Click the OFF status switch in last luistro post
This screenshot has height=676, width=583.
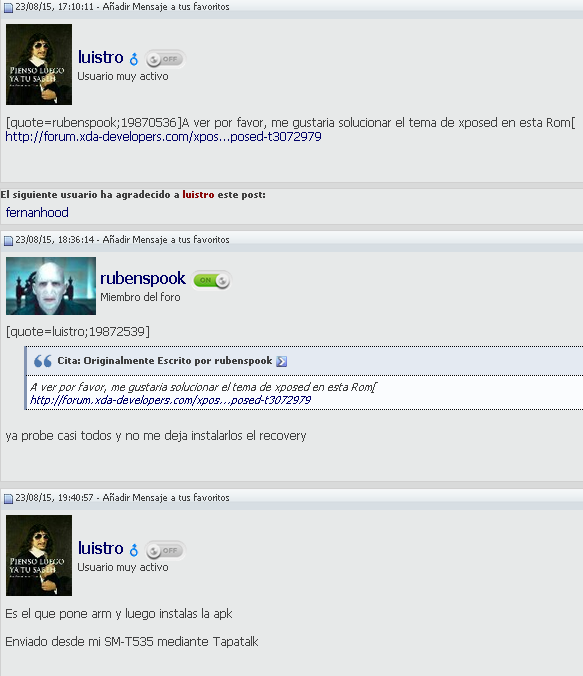[165, 551]
